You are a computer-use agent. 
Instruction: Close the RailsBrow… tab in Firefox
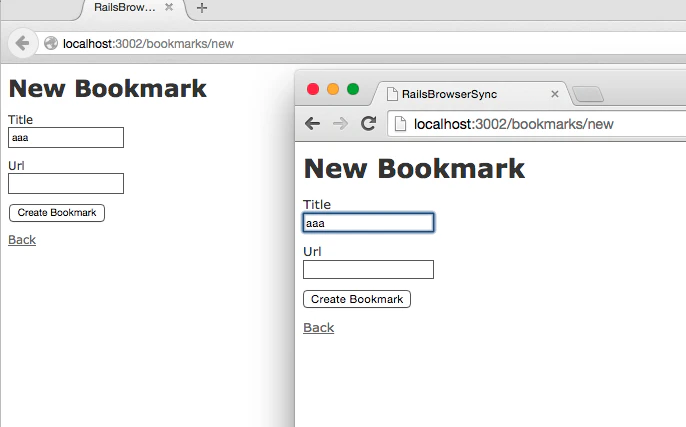click(169, 7)
